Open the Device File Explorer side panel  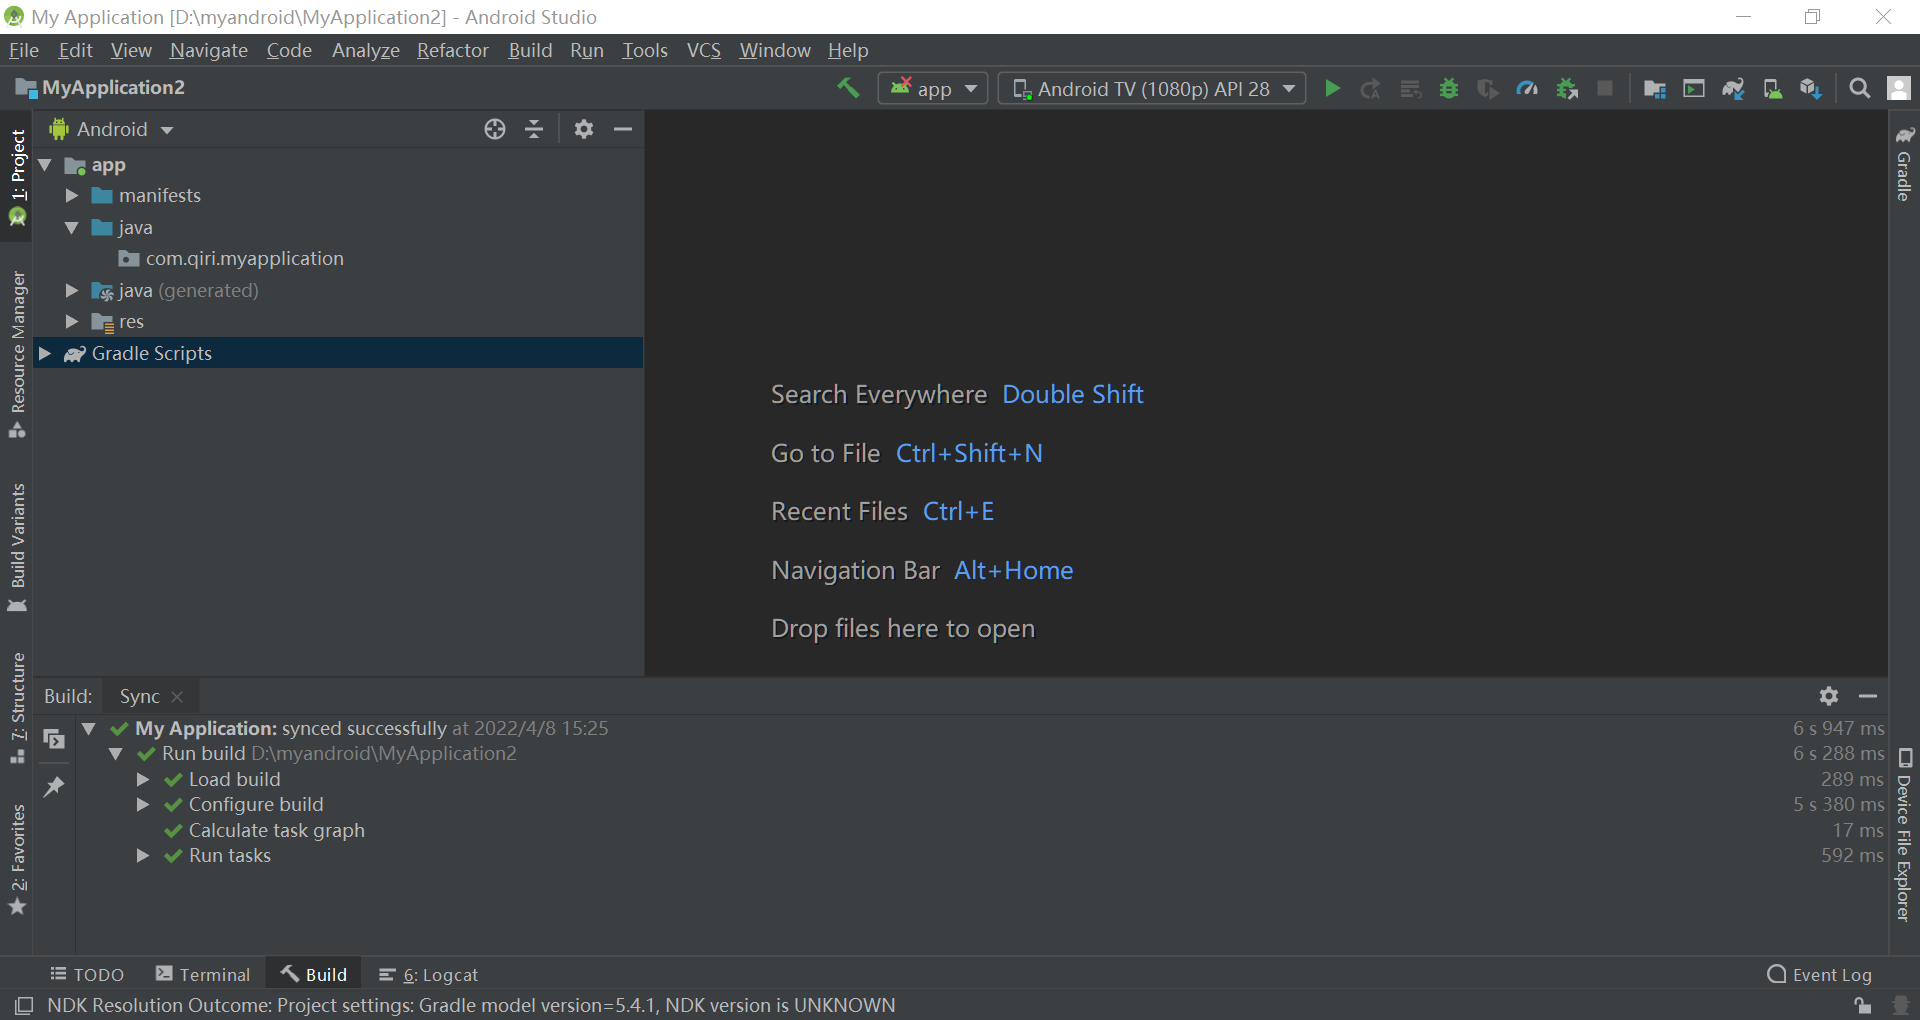point(1904,835)
